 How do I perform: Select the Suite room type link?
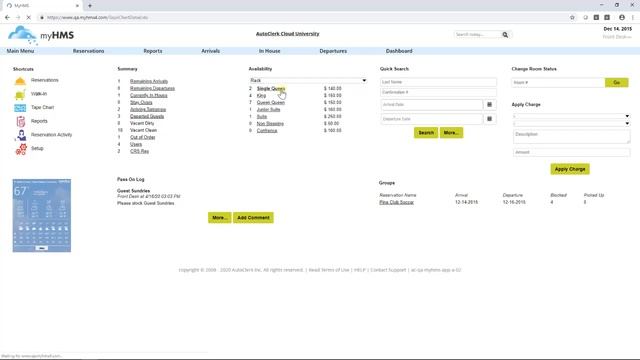[262, 116]
